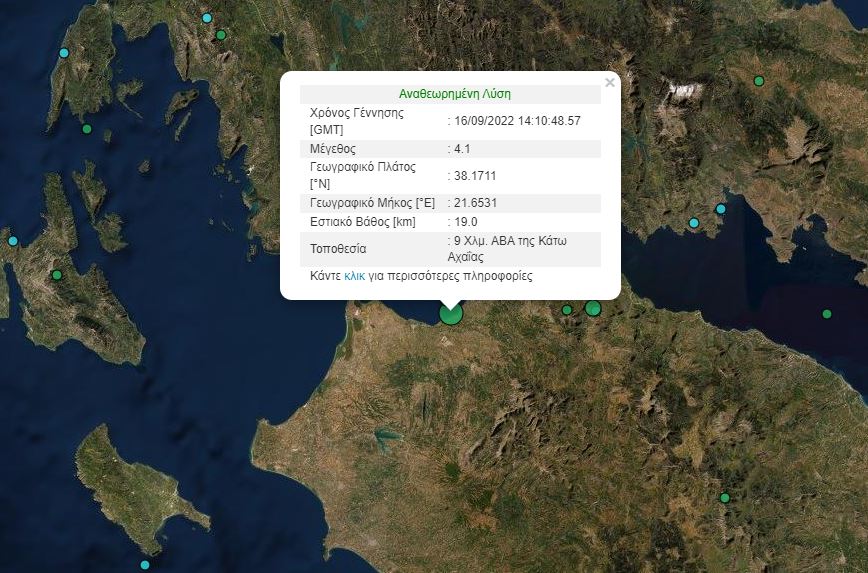Click the focal depth value 19.0
This screenshot has width=868, height=573.
(x=466, y=221)
